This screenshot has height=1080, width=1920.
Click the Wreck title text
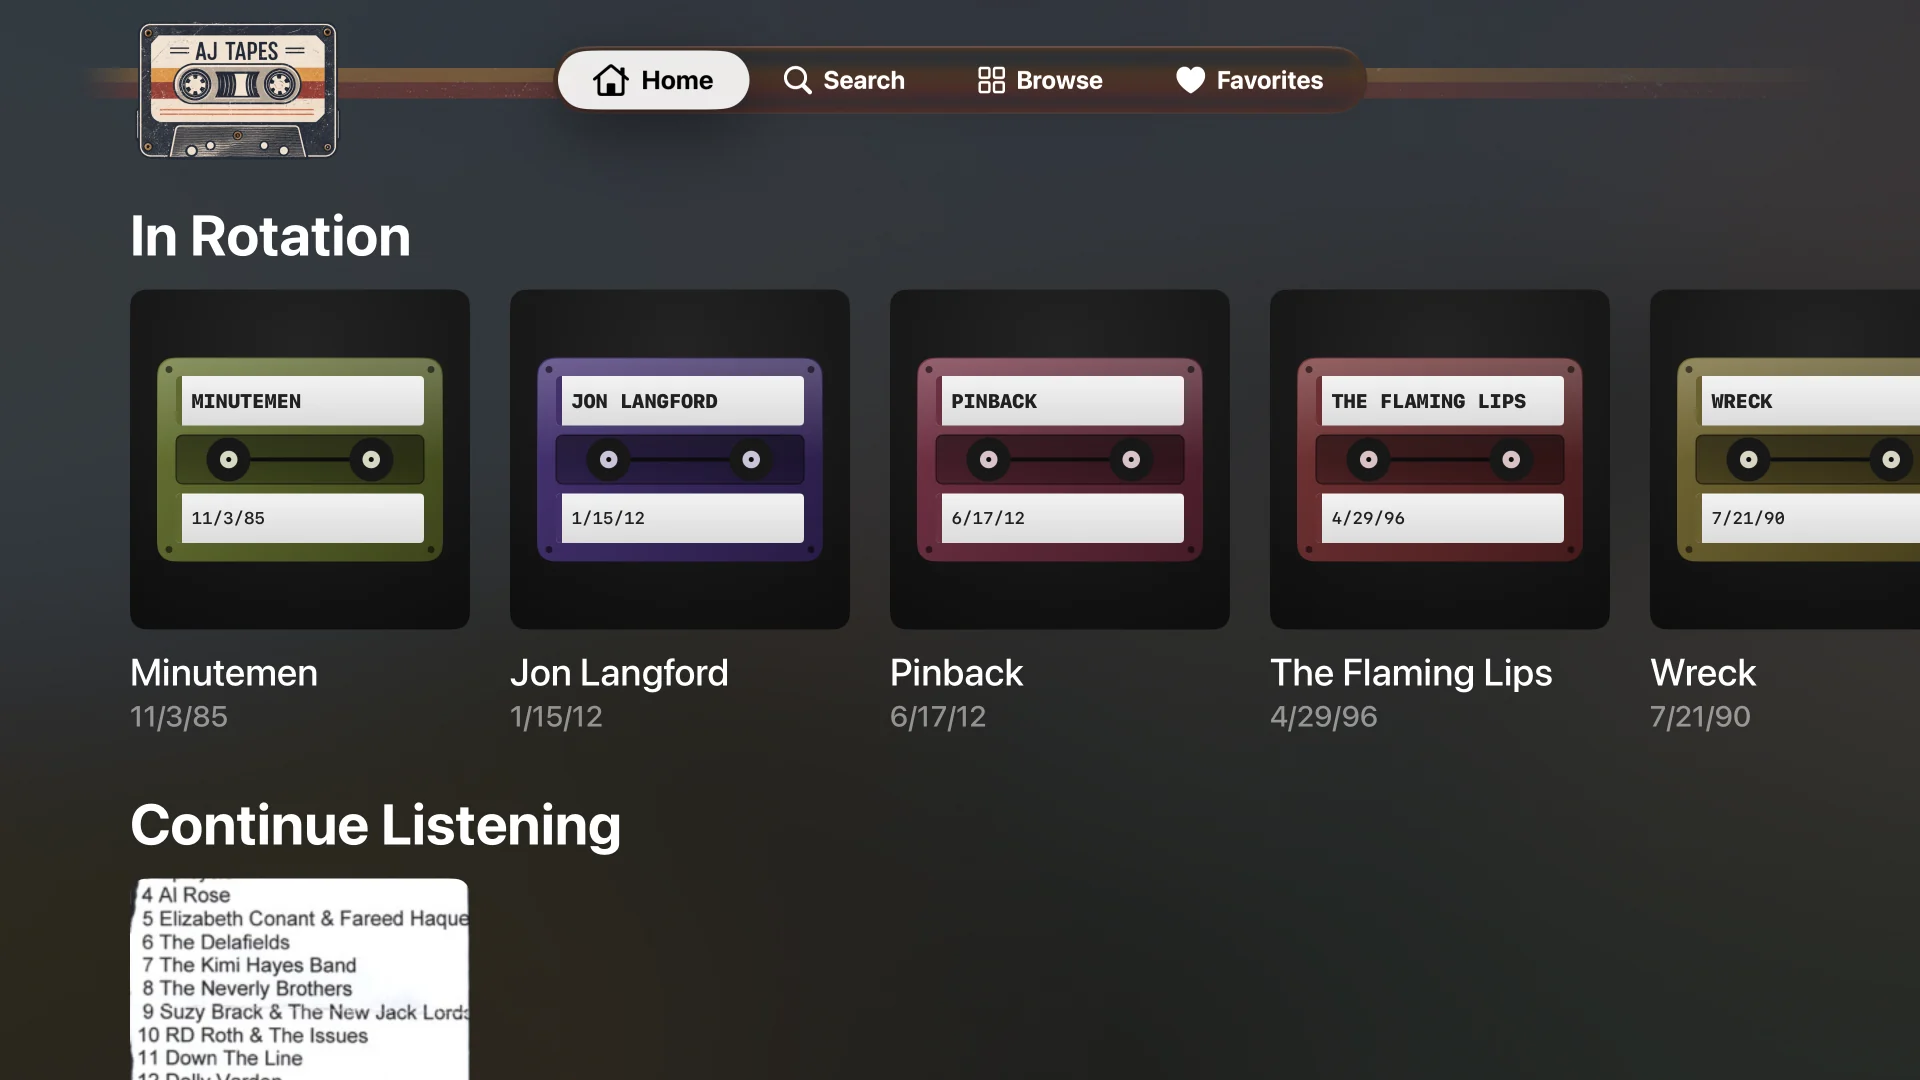pyautogui.click(x=1703, y=673)
